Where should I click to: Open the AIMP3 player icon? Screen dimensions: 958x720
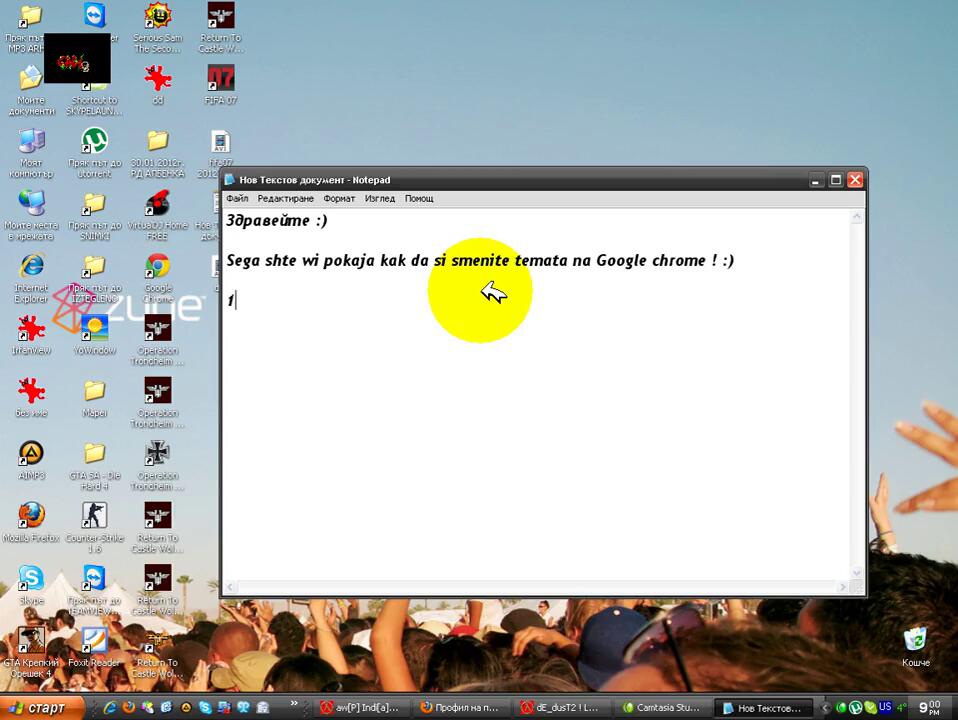click(31, 454)
